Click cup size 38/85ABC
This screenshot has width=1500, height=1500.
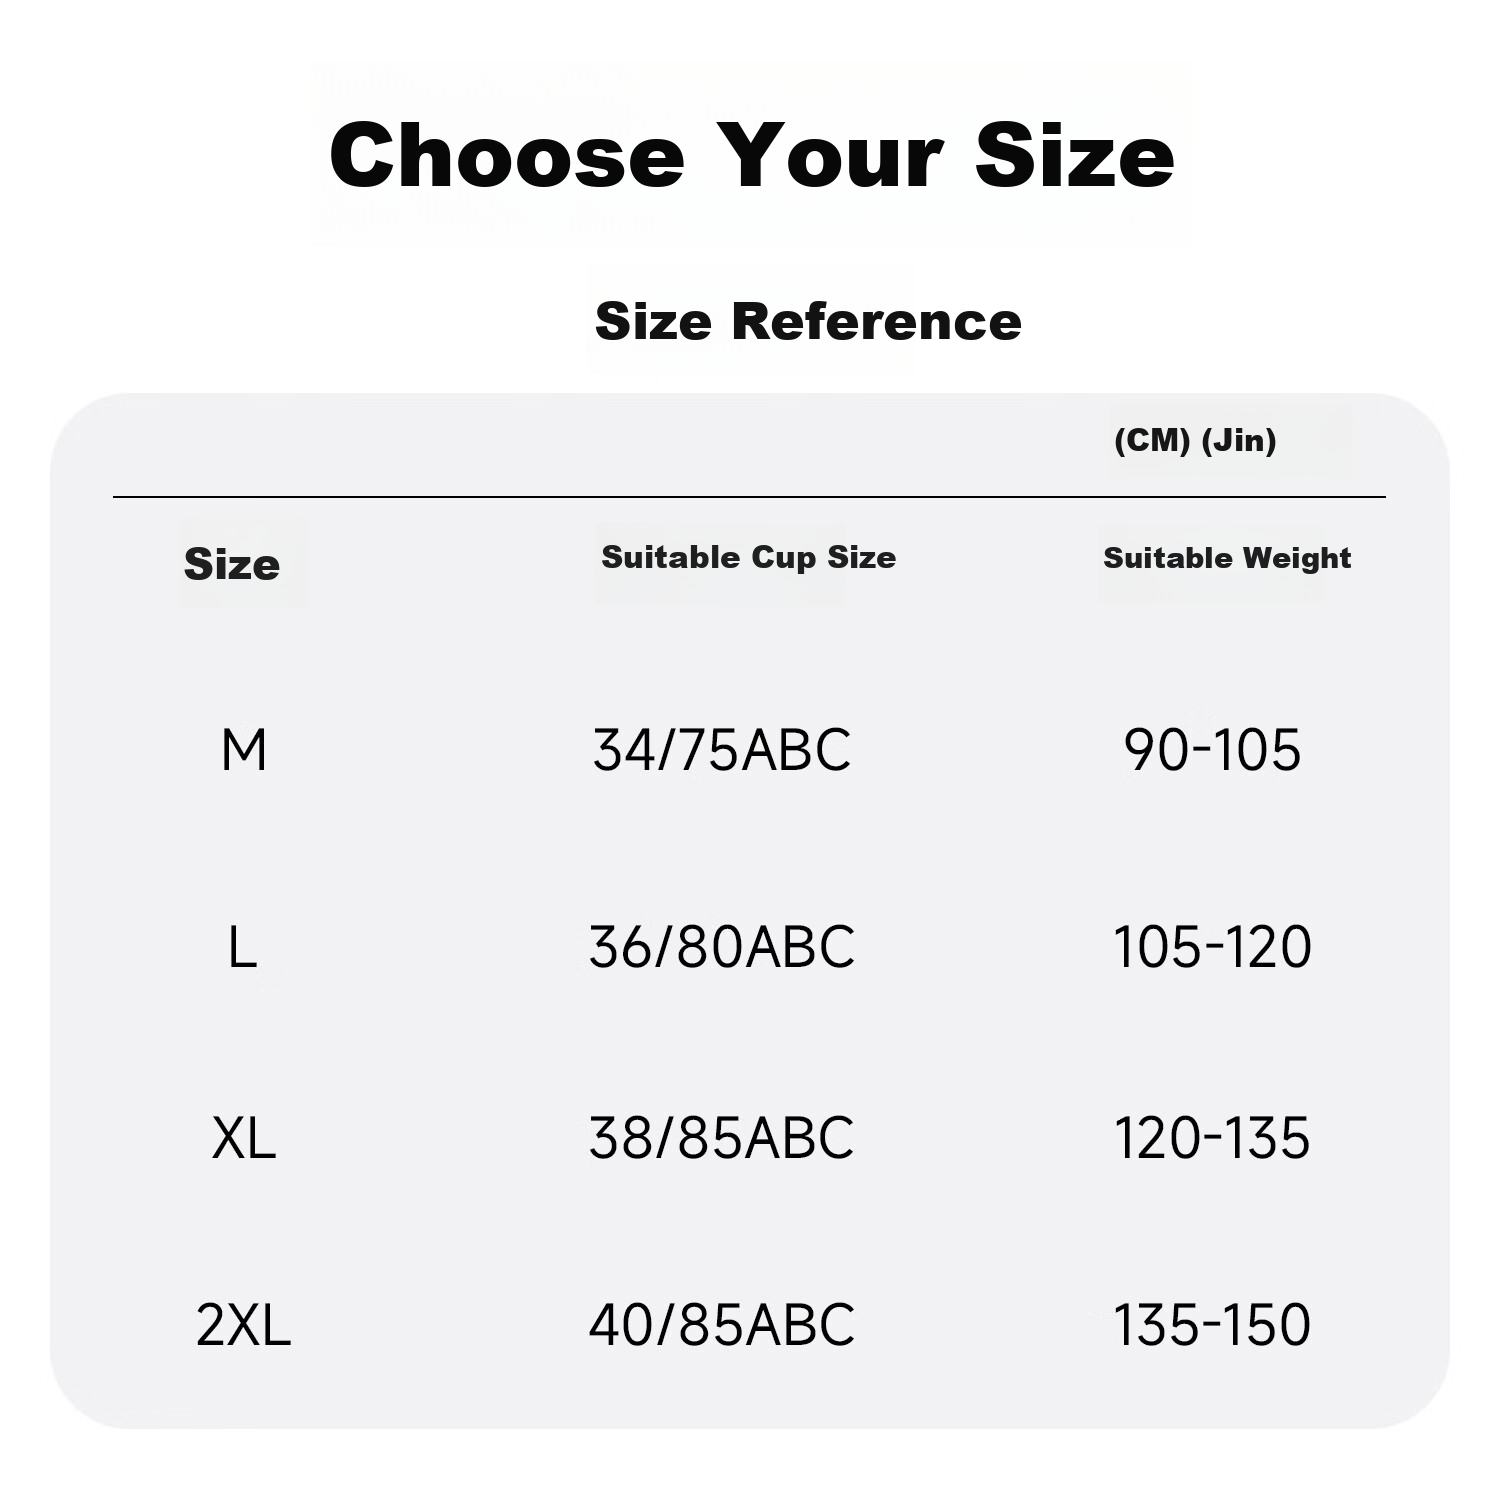pyautogui.click(x=722, y=1138)
